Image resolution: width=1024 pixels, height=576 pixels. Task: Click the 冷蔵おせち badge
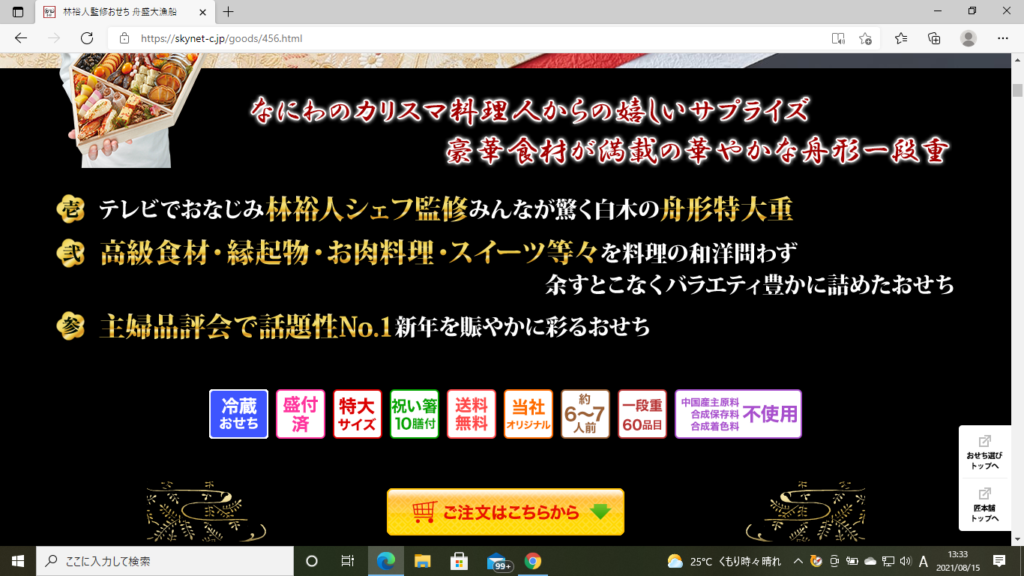tap(238, 414)
